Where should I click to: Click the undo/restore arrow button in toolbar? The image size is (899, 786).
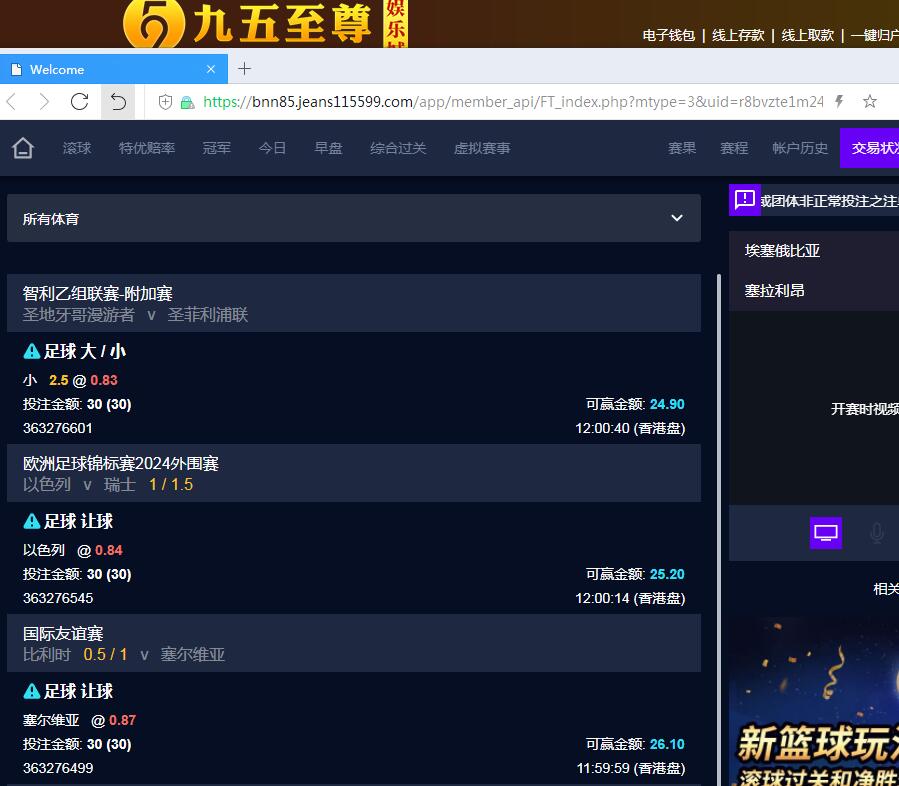(118, 102)
